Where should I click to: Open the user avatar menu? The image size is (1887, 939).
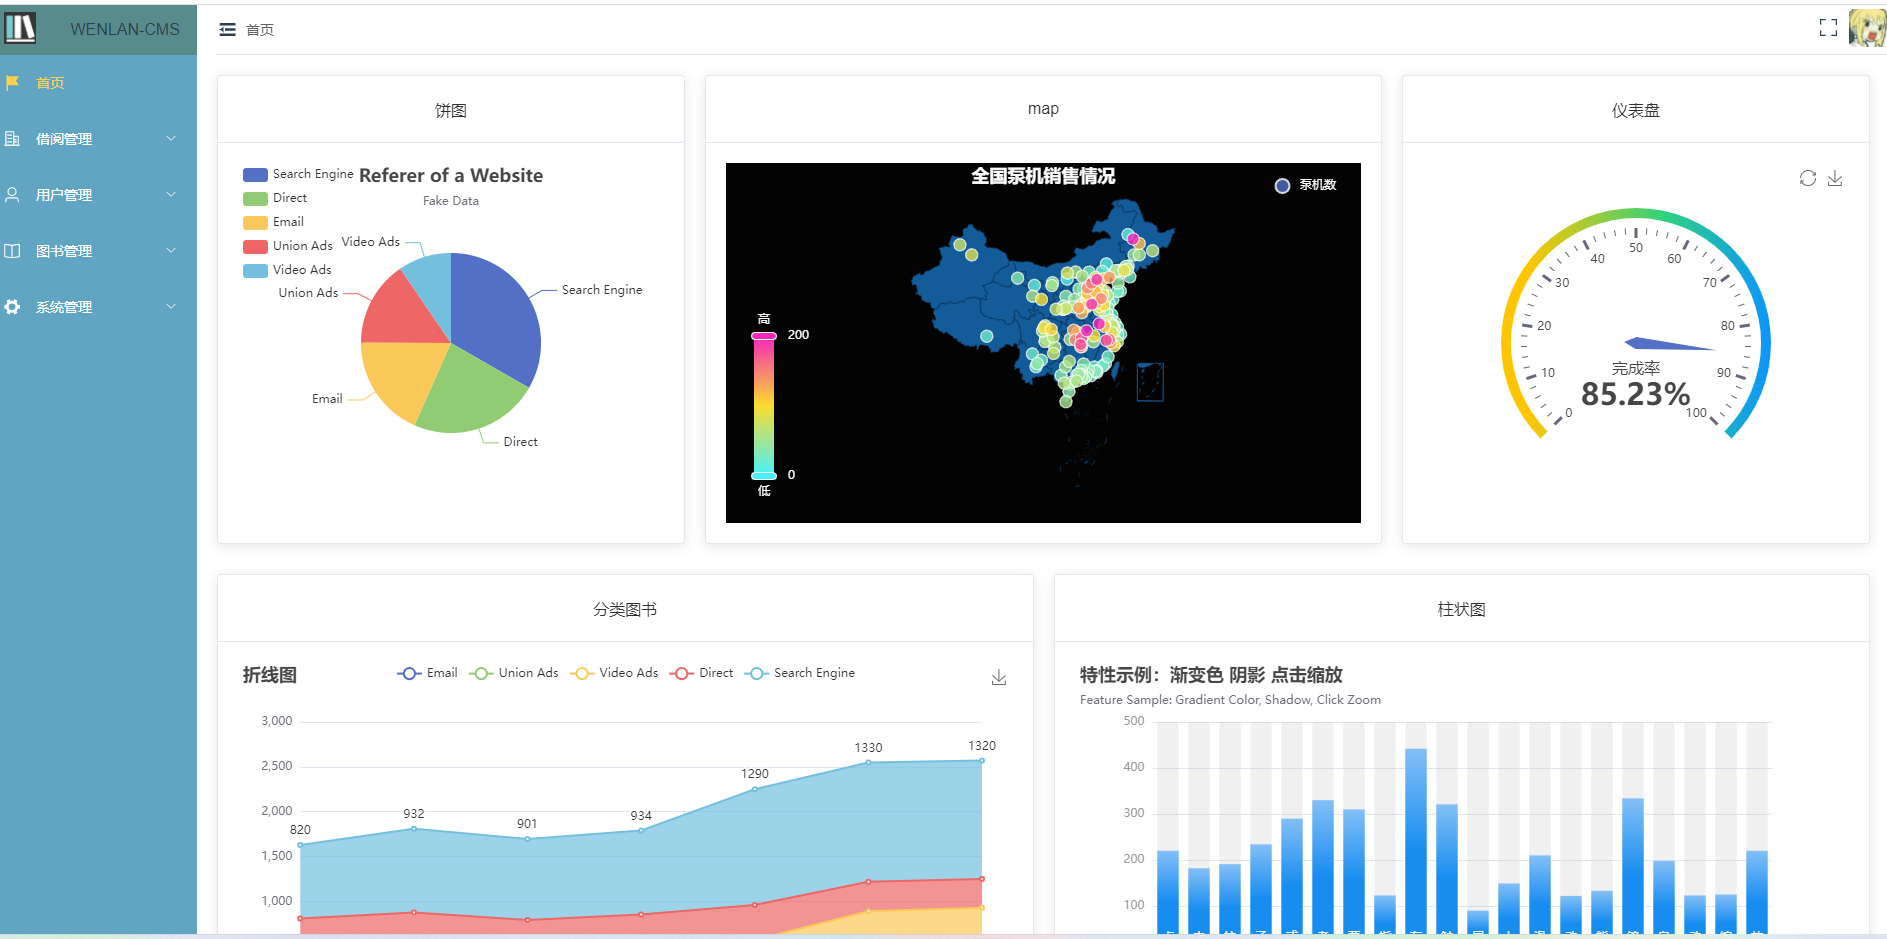tap(1867, 28)
